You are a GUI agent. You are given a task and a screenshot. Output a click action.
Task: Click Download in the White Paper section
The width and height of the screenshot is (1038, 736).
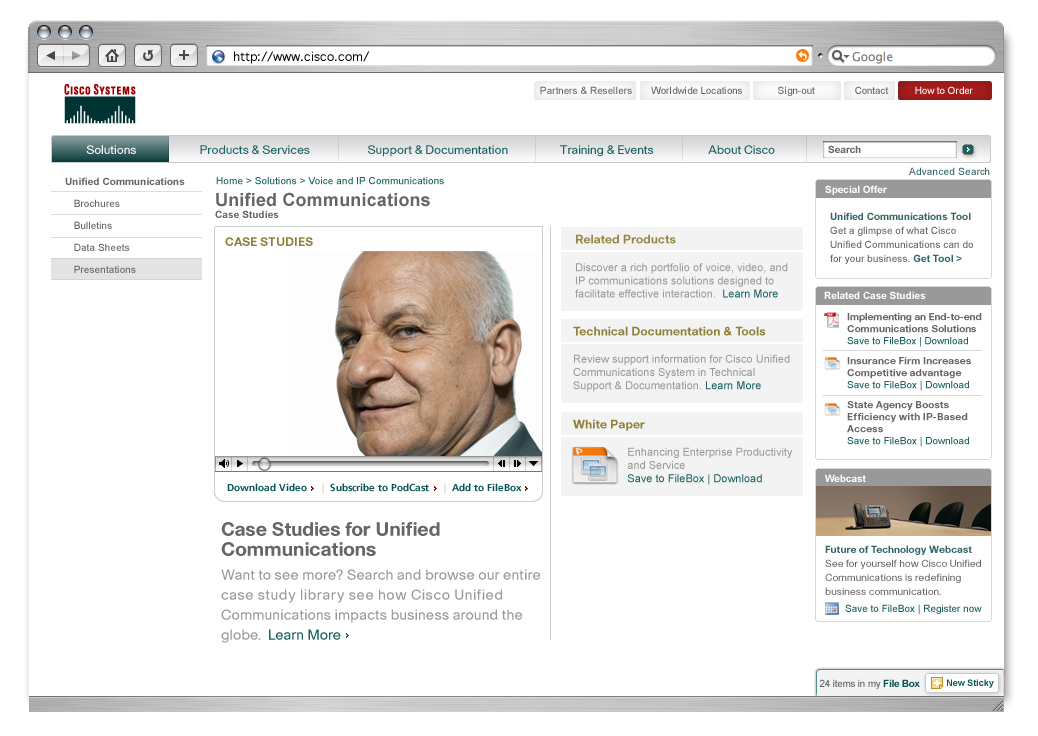(x=737, y=479)
